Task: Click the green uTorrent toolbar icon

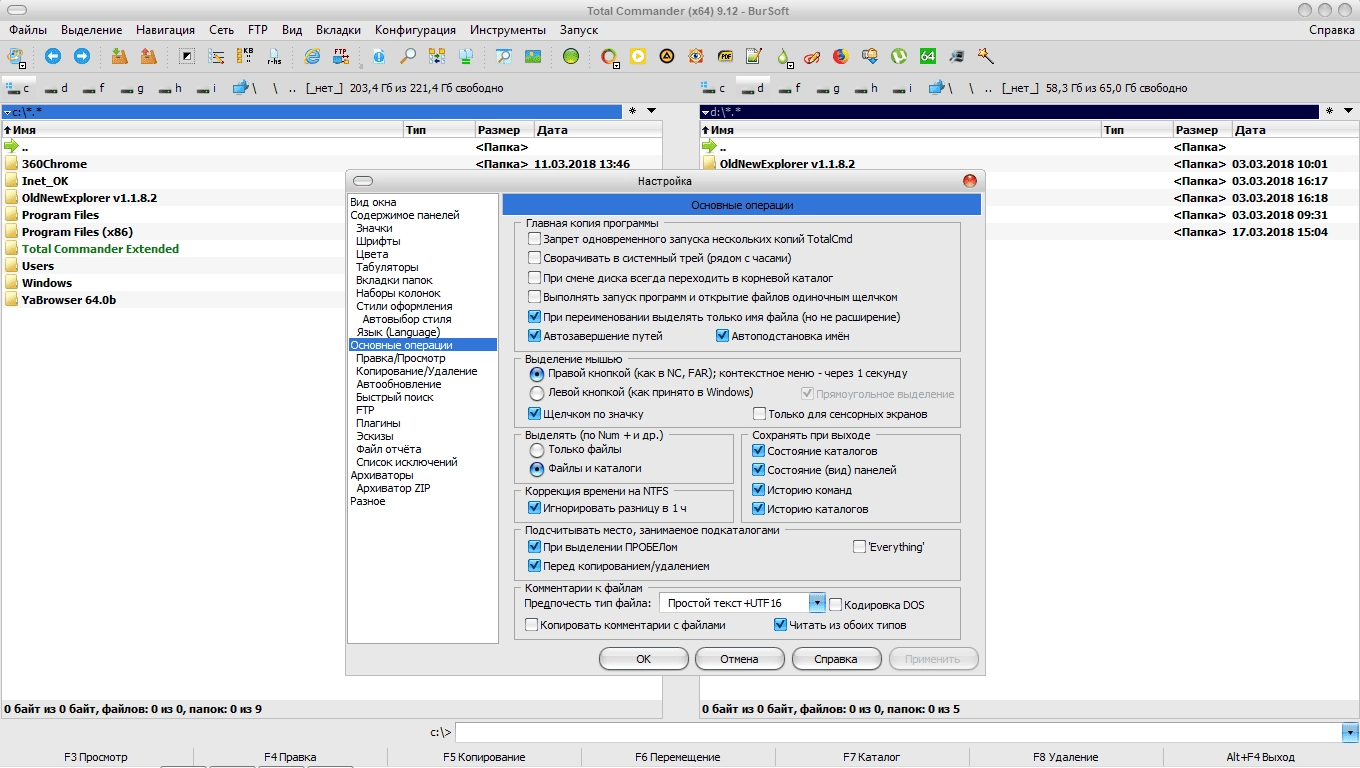Action: [x=899, y=56]
